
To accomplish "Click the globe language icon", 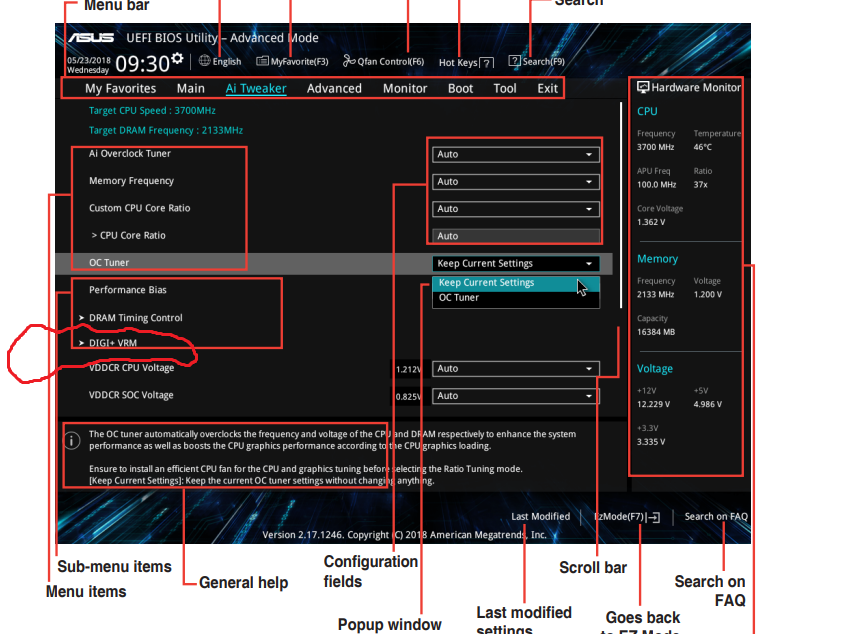I will click(x=204, y=61).
